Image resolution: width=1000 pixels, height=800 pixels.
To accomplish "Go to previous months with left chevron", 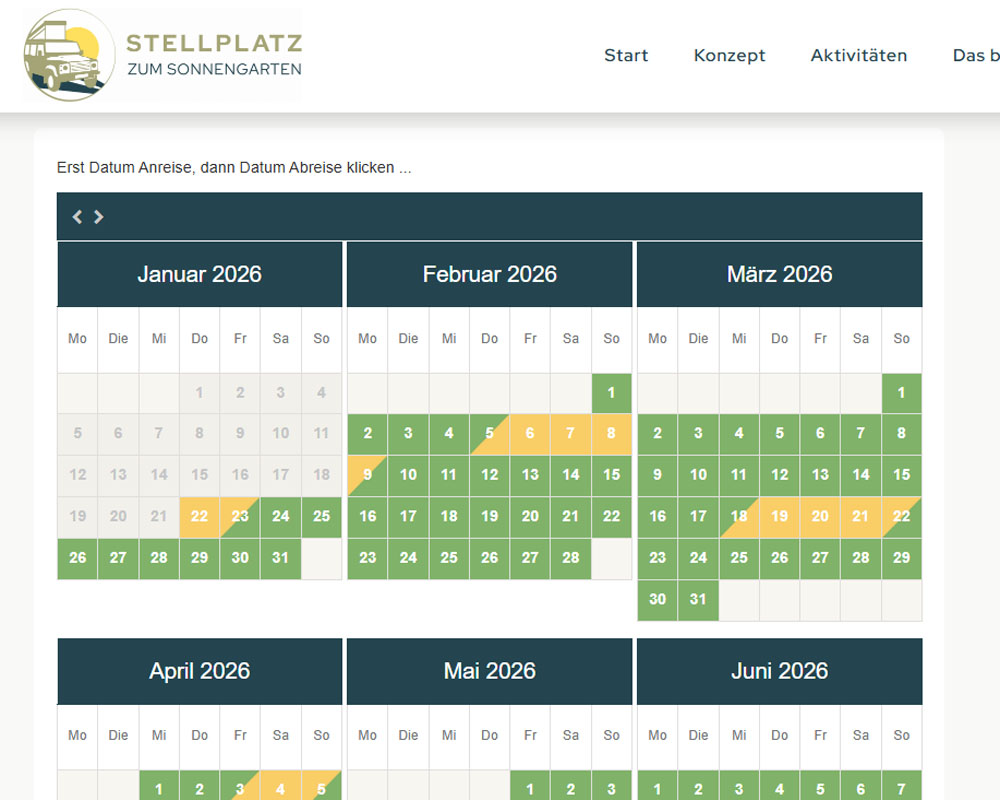I will [x=77, y=216].
